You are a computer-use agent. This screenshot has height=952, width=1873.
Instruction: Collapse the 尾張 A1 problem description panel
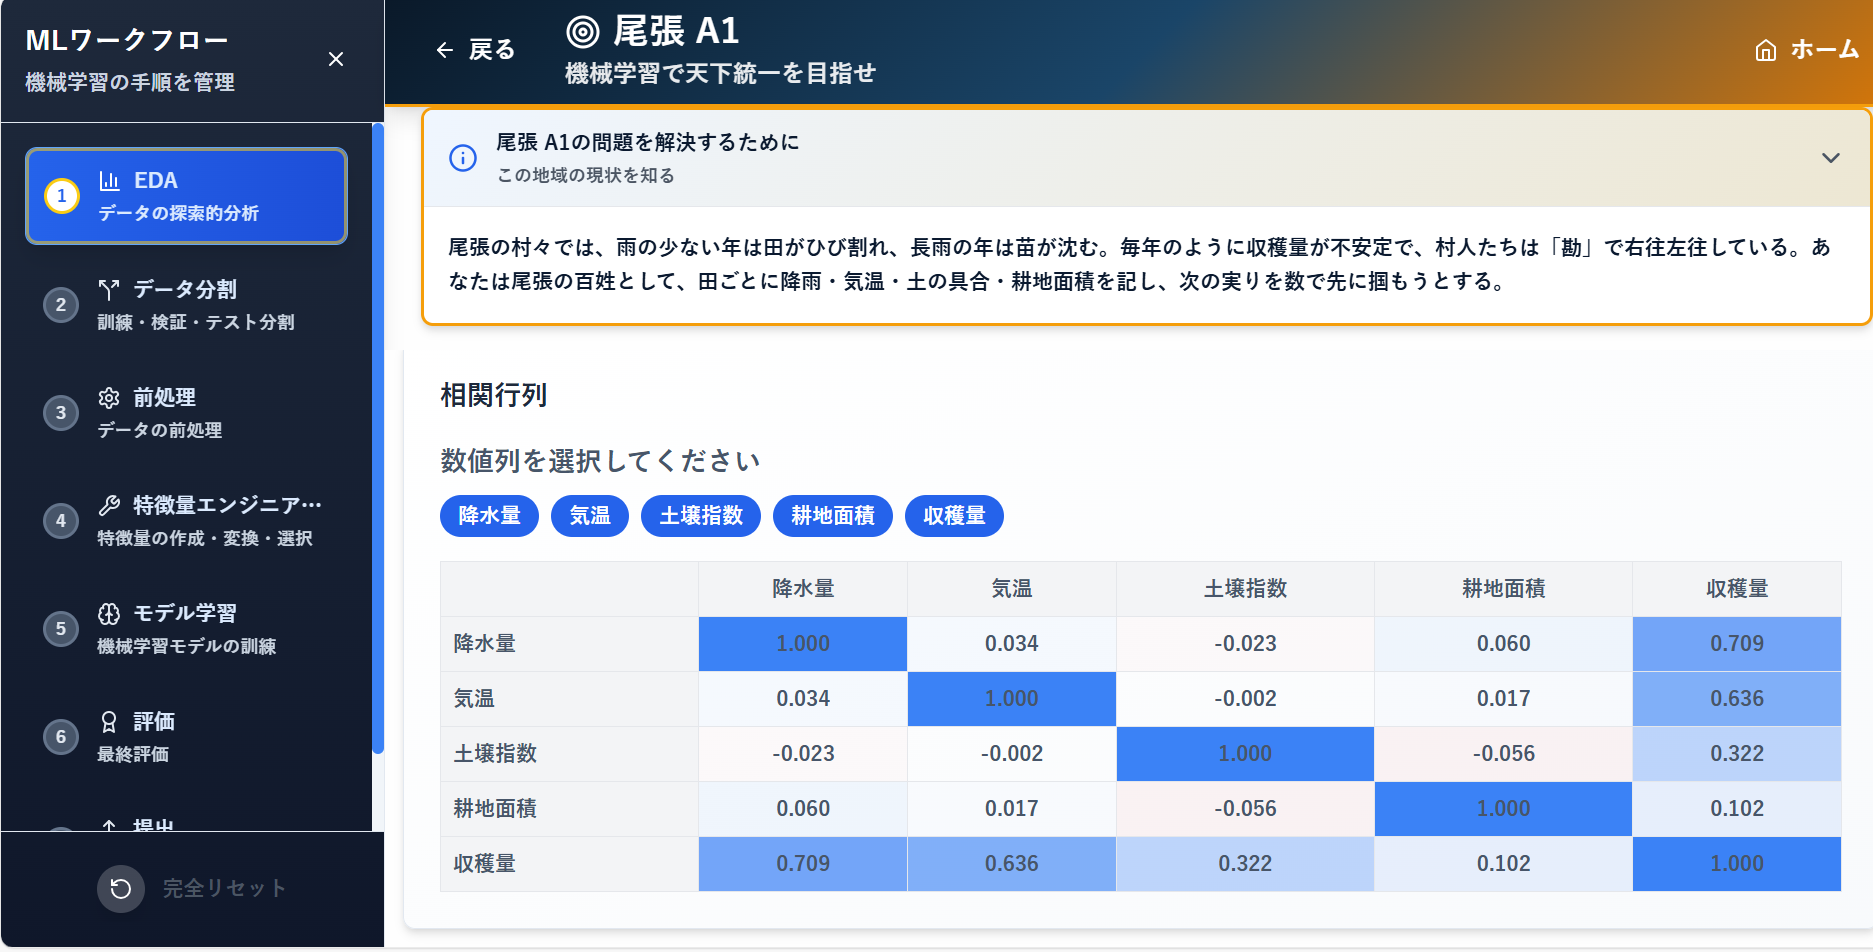click(1830, 158)
